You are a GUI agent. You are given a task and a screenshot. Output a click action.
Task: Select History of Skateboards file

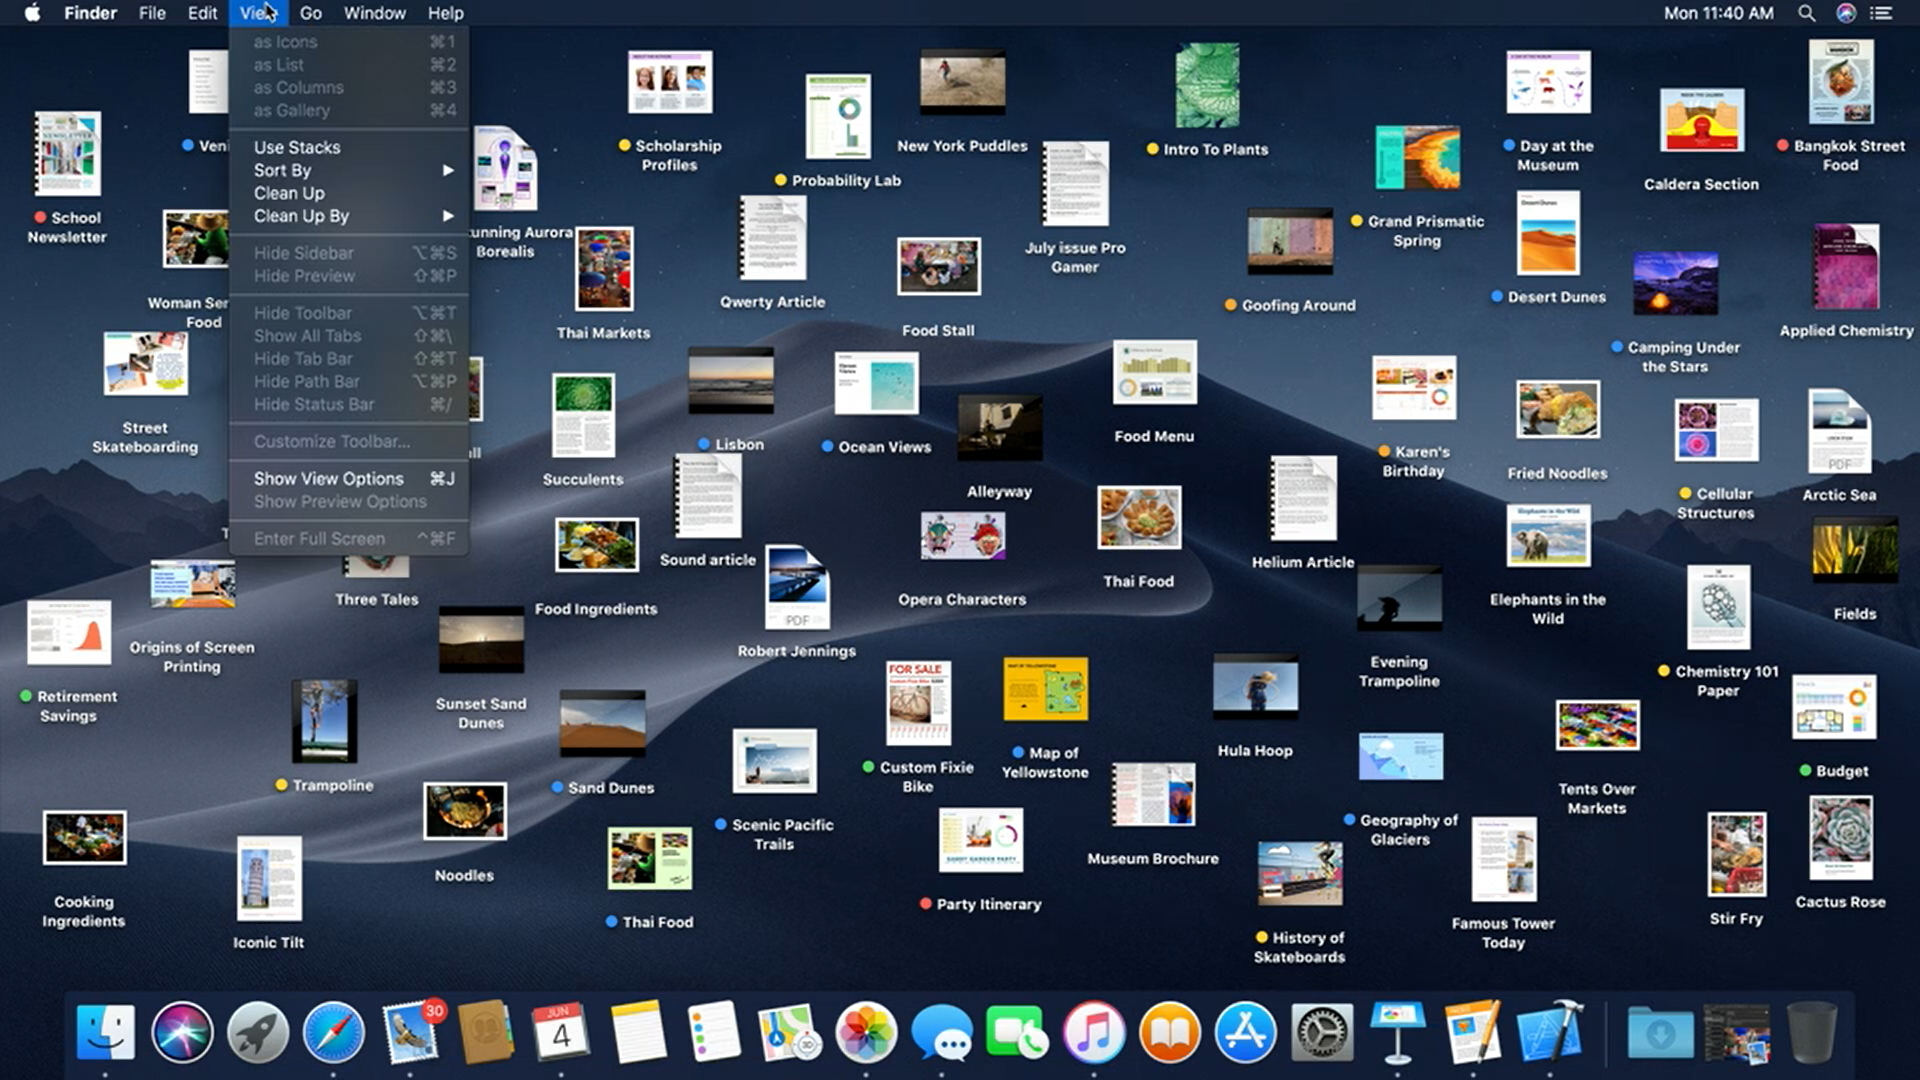pyautogui.click(x=1300, y=873)
